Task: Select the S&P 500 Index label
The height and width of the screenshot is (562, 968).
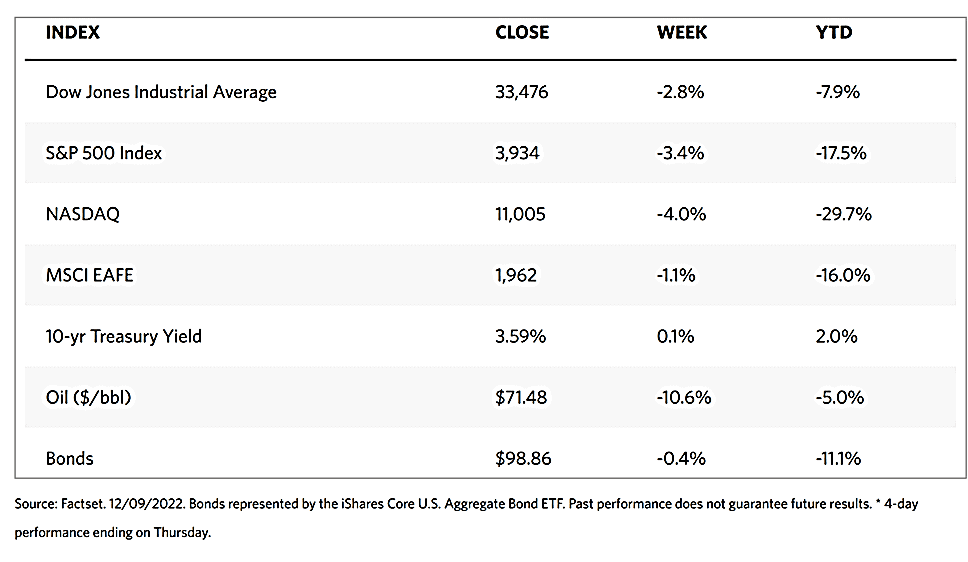Action: [x=104, y=153]
